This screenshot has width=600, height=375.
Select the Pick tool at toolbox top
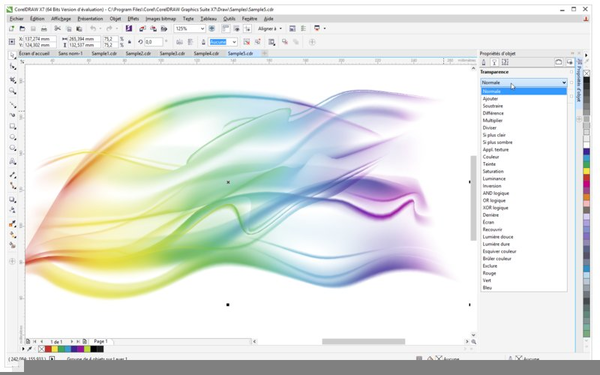[x=13, y=56]
